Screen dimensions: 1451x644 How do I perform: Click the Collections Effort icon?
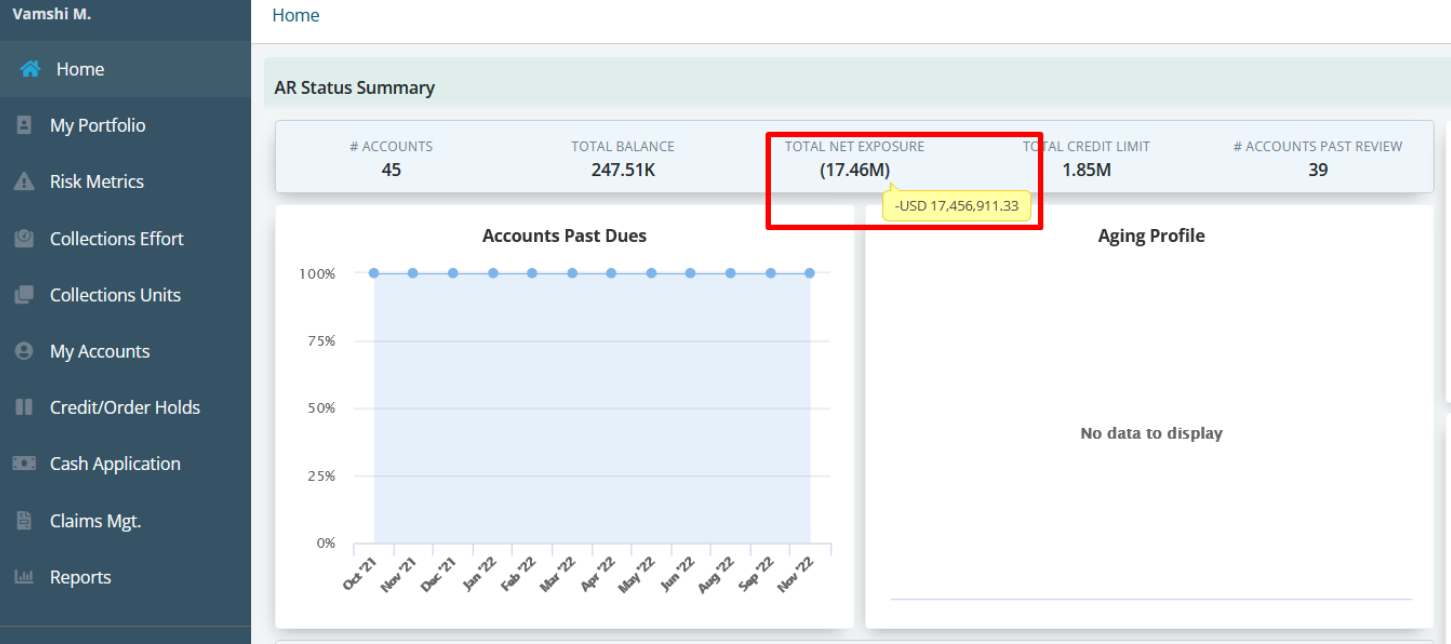pos(24,238)
